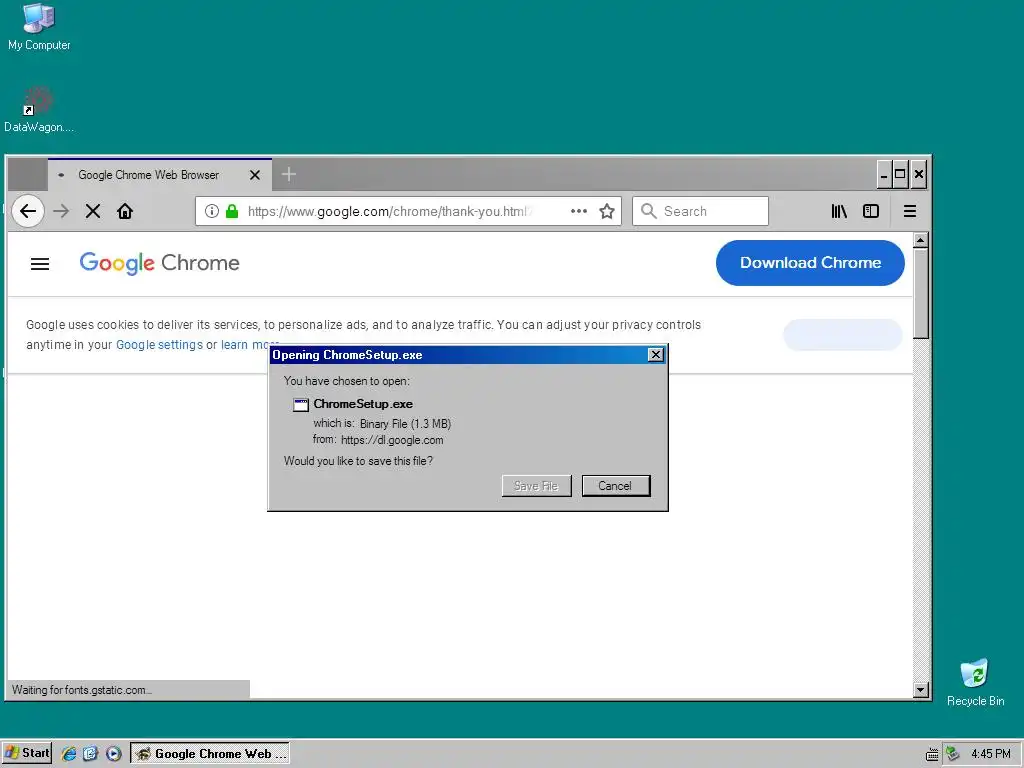Click the vertical scrollbar thumb
Image resolution: width=1024 pixels, height=768 pixels.
[x=920, y=293]
